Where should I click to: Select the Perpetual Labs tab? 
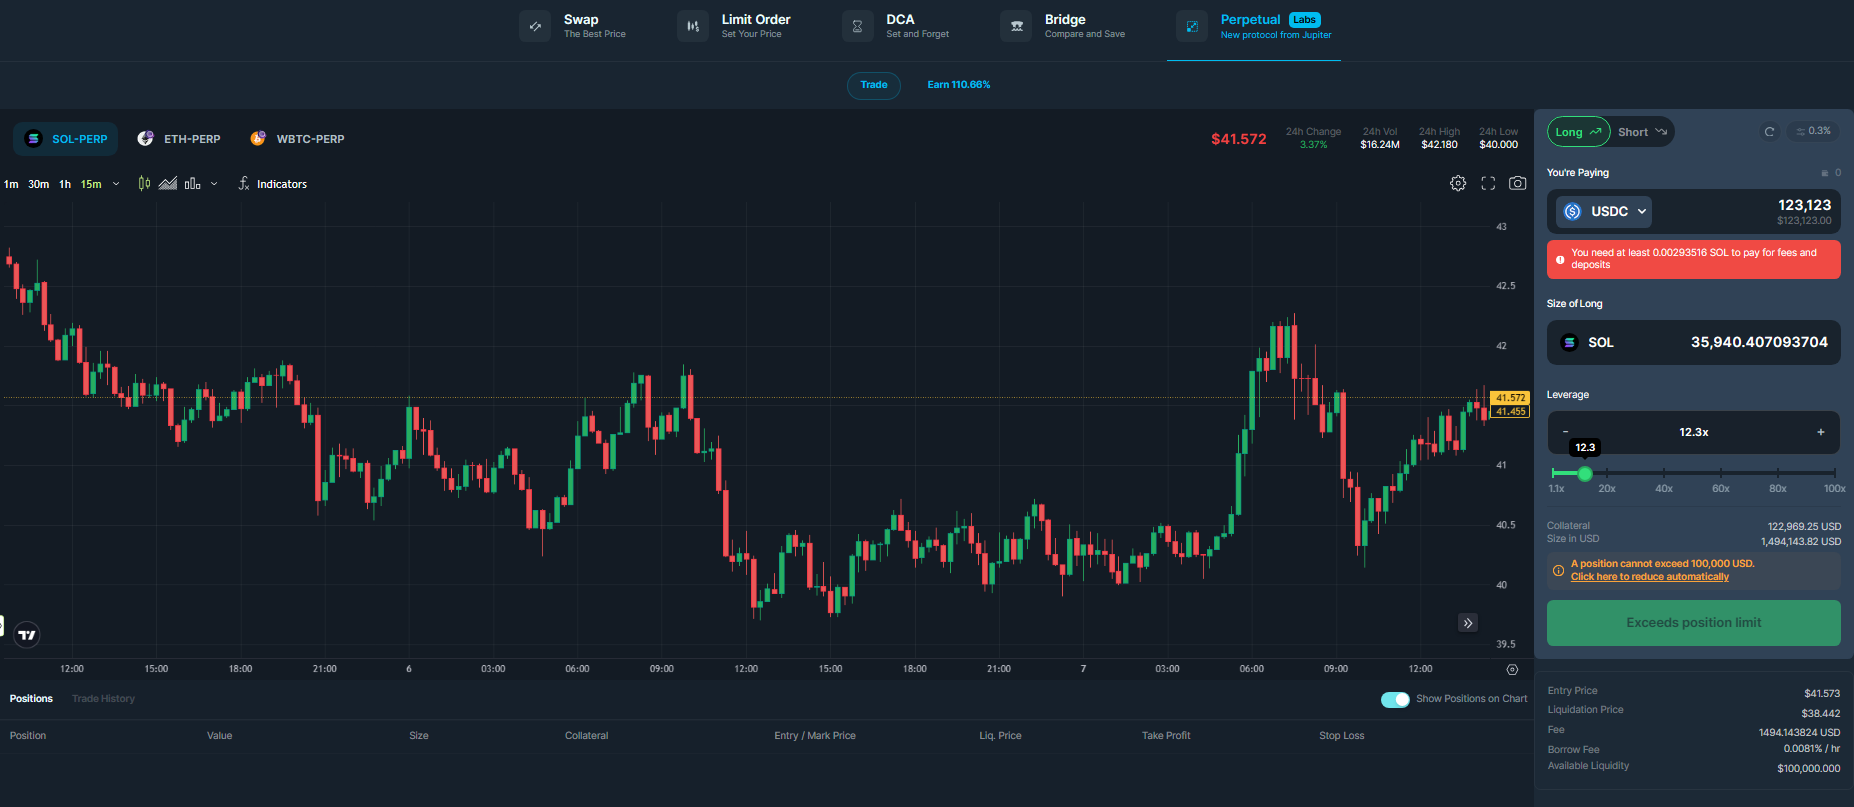point(1254,26)
